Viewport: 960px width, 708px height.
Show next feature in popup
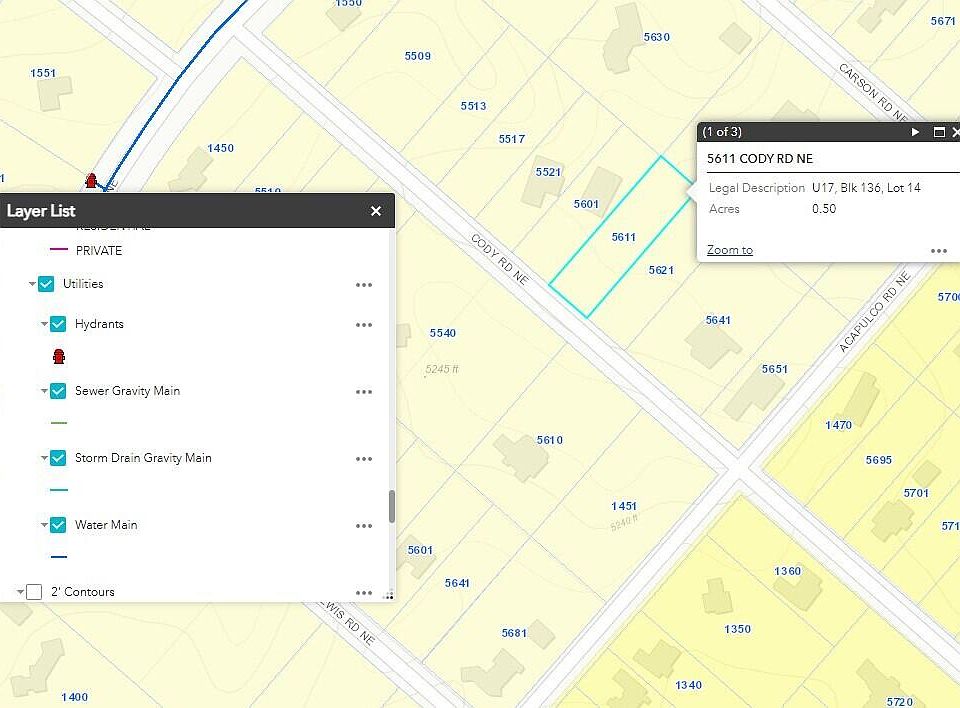915,132
